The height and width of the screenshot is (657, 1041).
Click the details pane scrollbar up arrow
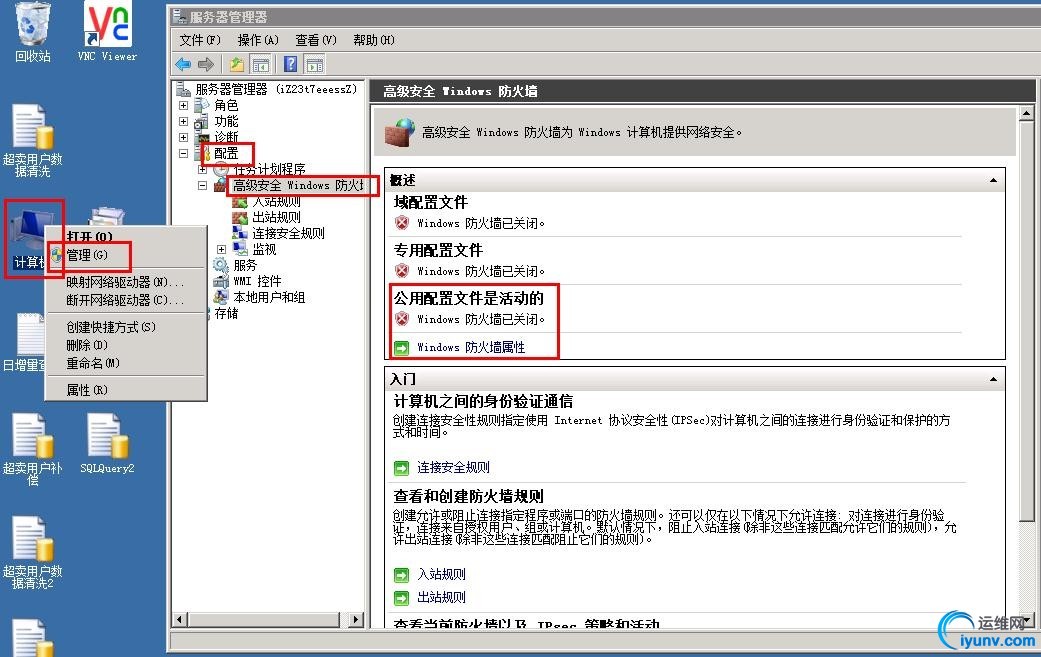pyautogui.click(x=1026, y=113)
